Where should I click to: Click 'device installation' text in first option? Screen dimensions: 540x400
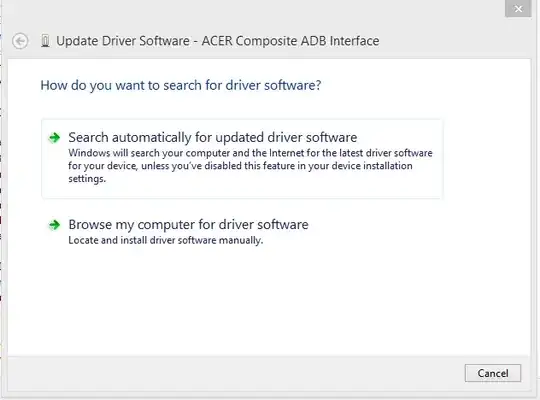372,166
